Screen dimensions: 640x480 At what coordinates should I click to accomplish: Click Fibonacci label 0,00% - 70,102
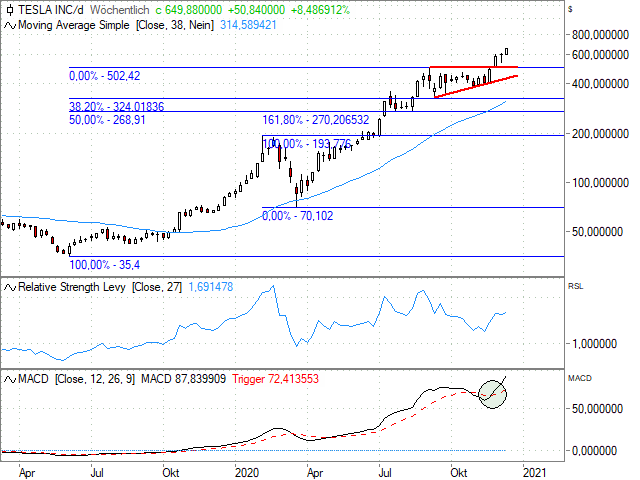click(x=298, y=216)
